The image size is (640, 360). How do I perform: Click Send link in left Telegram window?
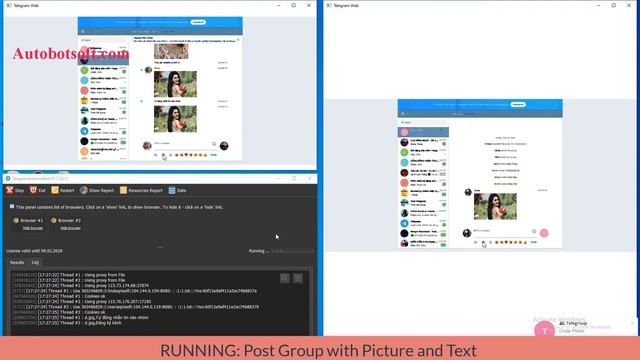pos(213,155)
